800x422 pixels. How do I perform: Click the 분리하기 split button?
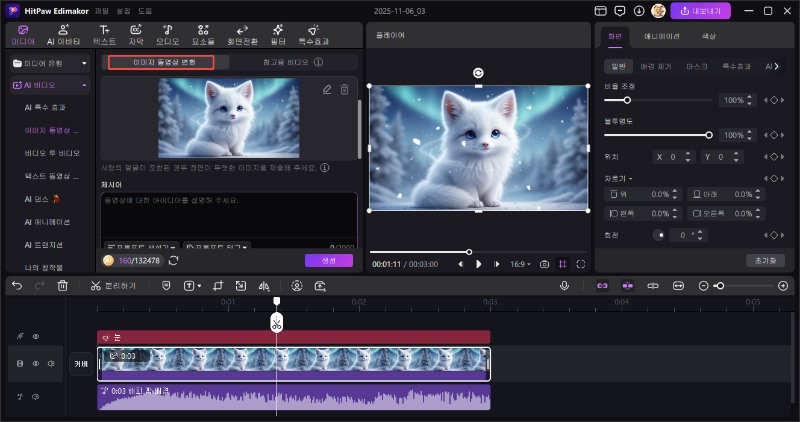point(113,286)
